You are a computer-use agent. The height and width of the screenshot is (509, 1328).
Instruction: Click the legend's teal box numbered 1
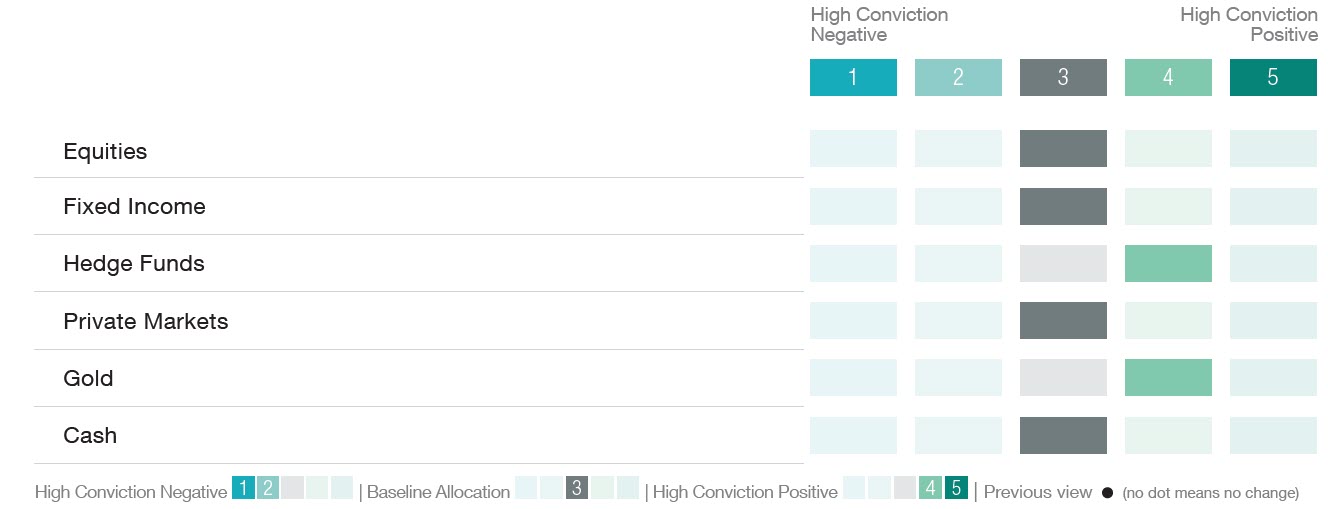click(243, 488)
